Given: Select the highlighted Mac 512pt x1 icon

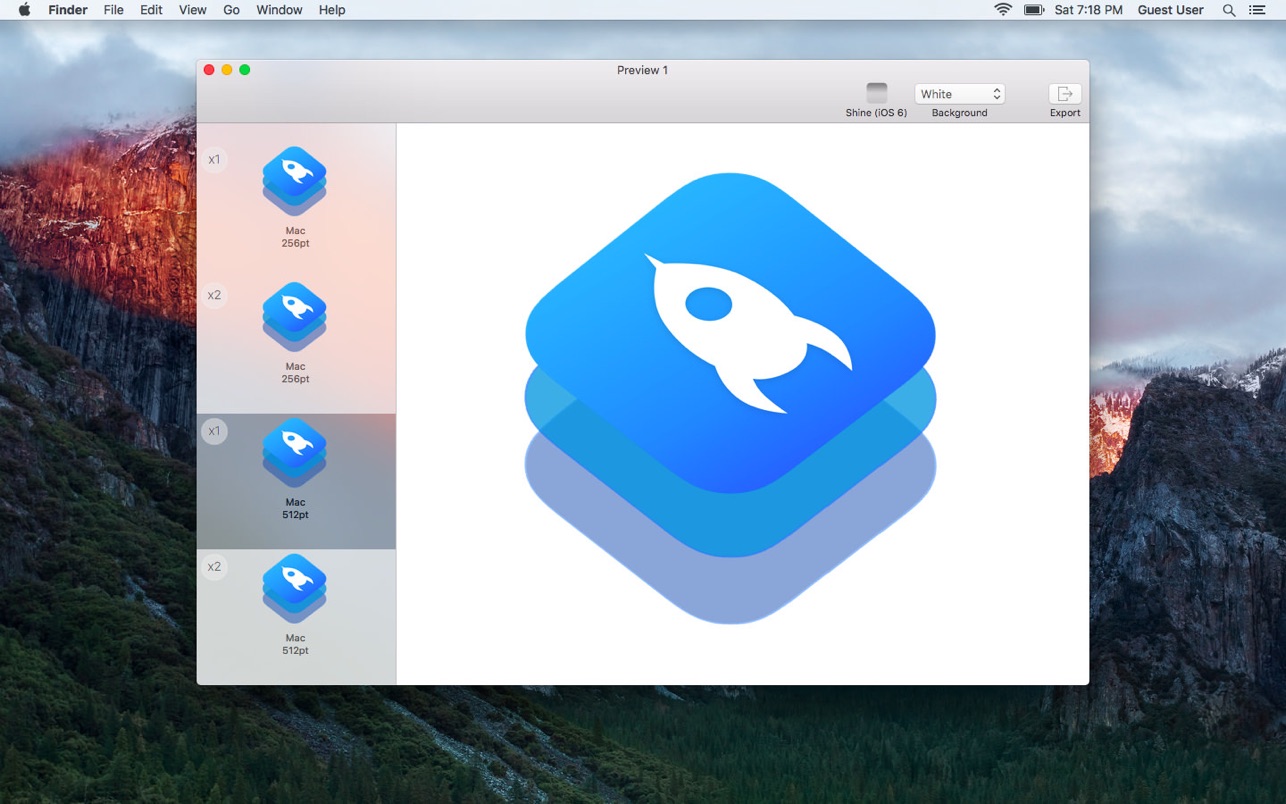Looking at the screenshot, I should pos(295,453).
